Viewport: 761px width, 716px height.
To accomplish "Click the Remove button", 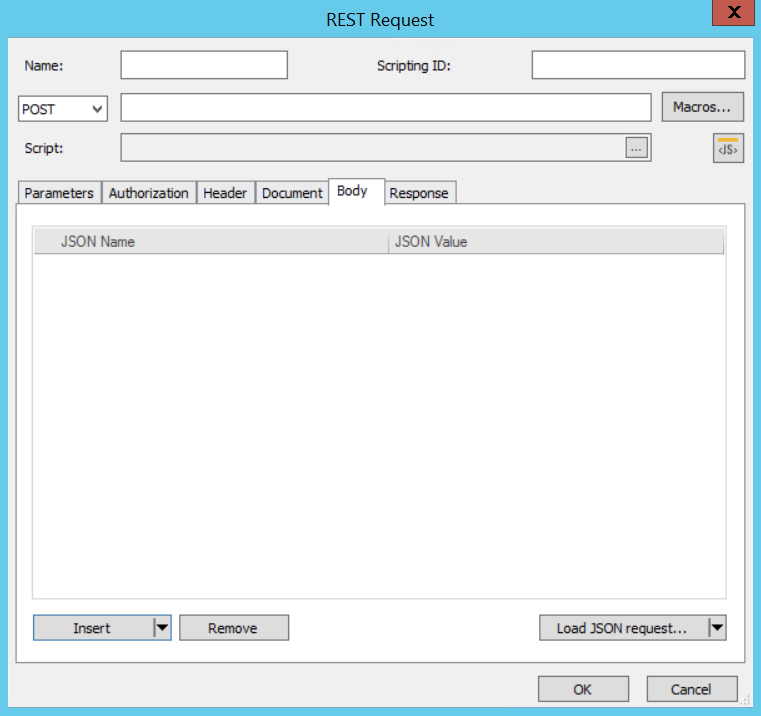I will point(234,628).
